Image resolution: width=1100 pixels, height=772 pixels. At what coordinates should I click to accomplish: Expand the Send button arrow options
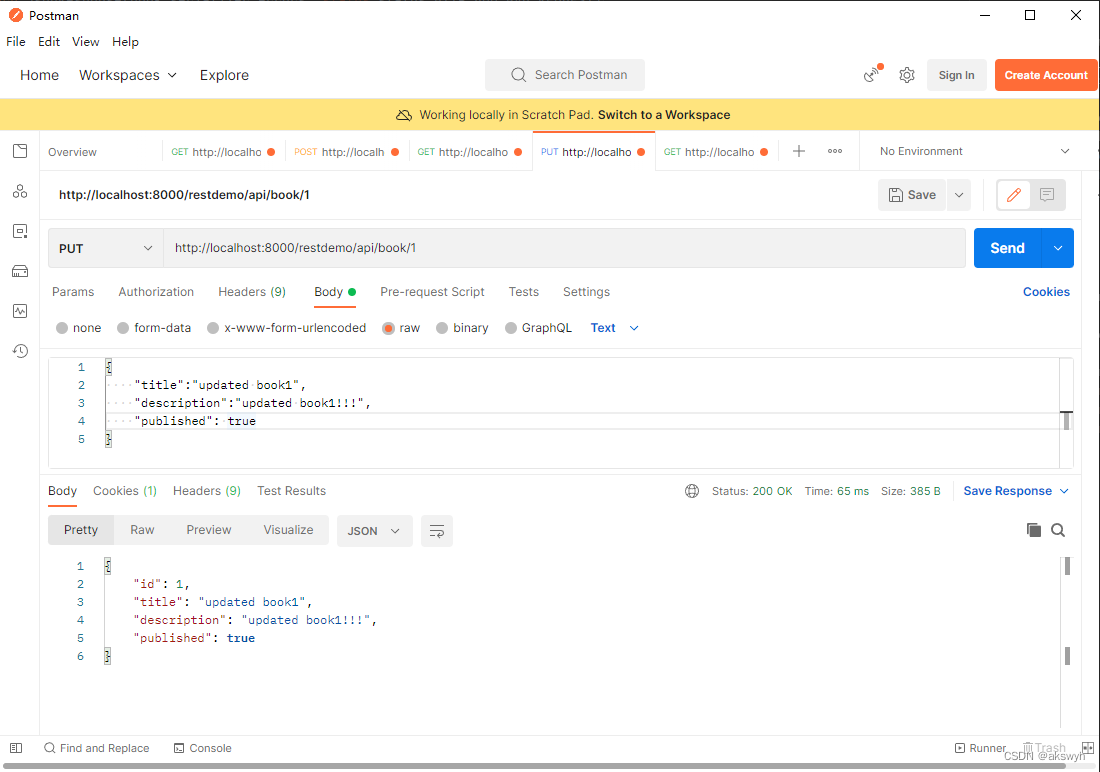tap(1058, 248)
